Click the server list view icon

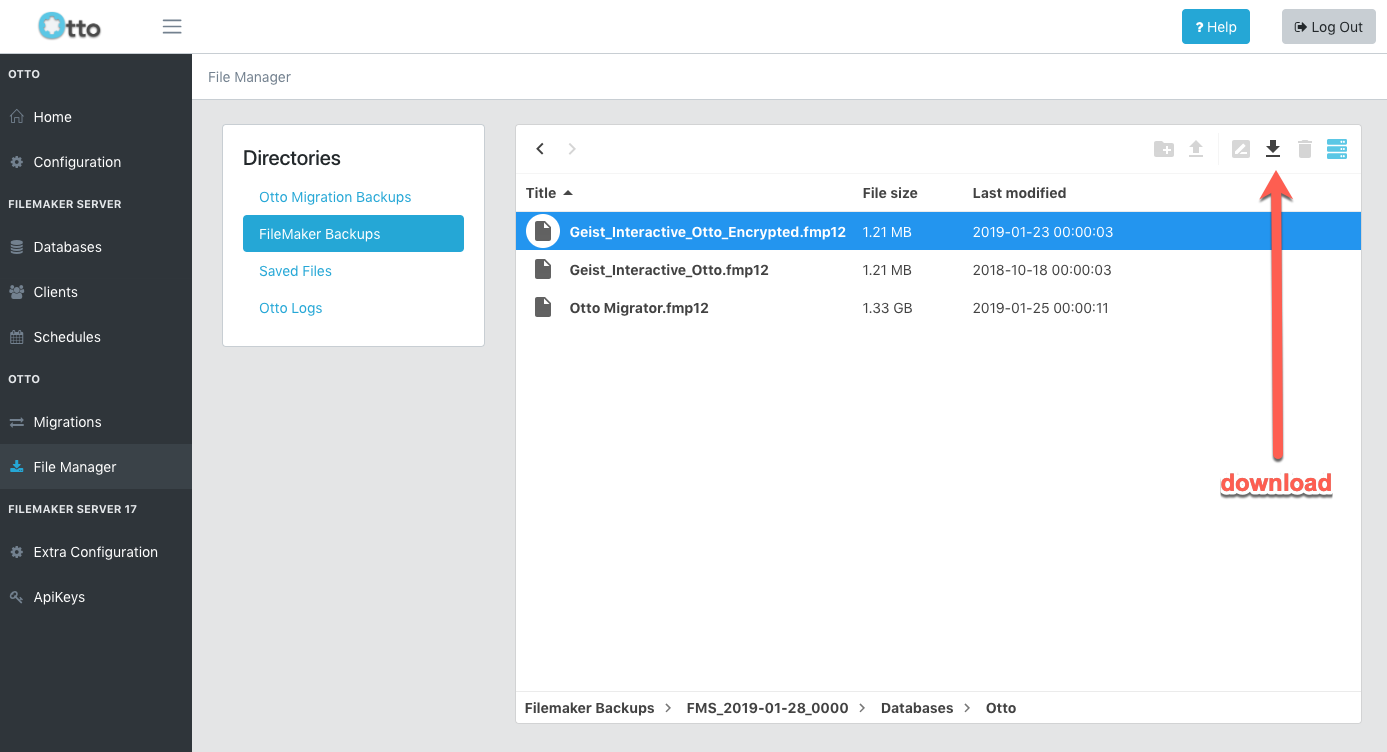[x=1337, y=149]
